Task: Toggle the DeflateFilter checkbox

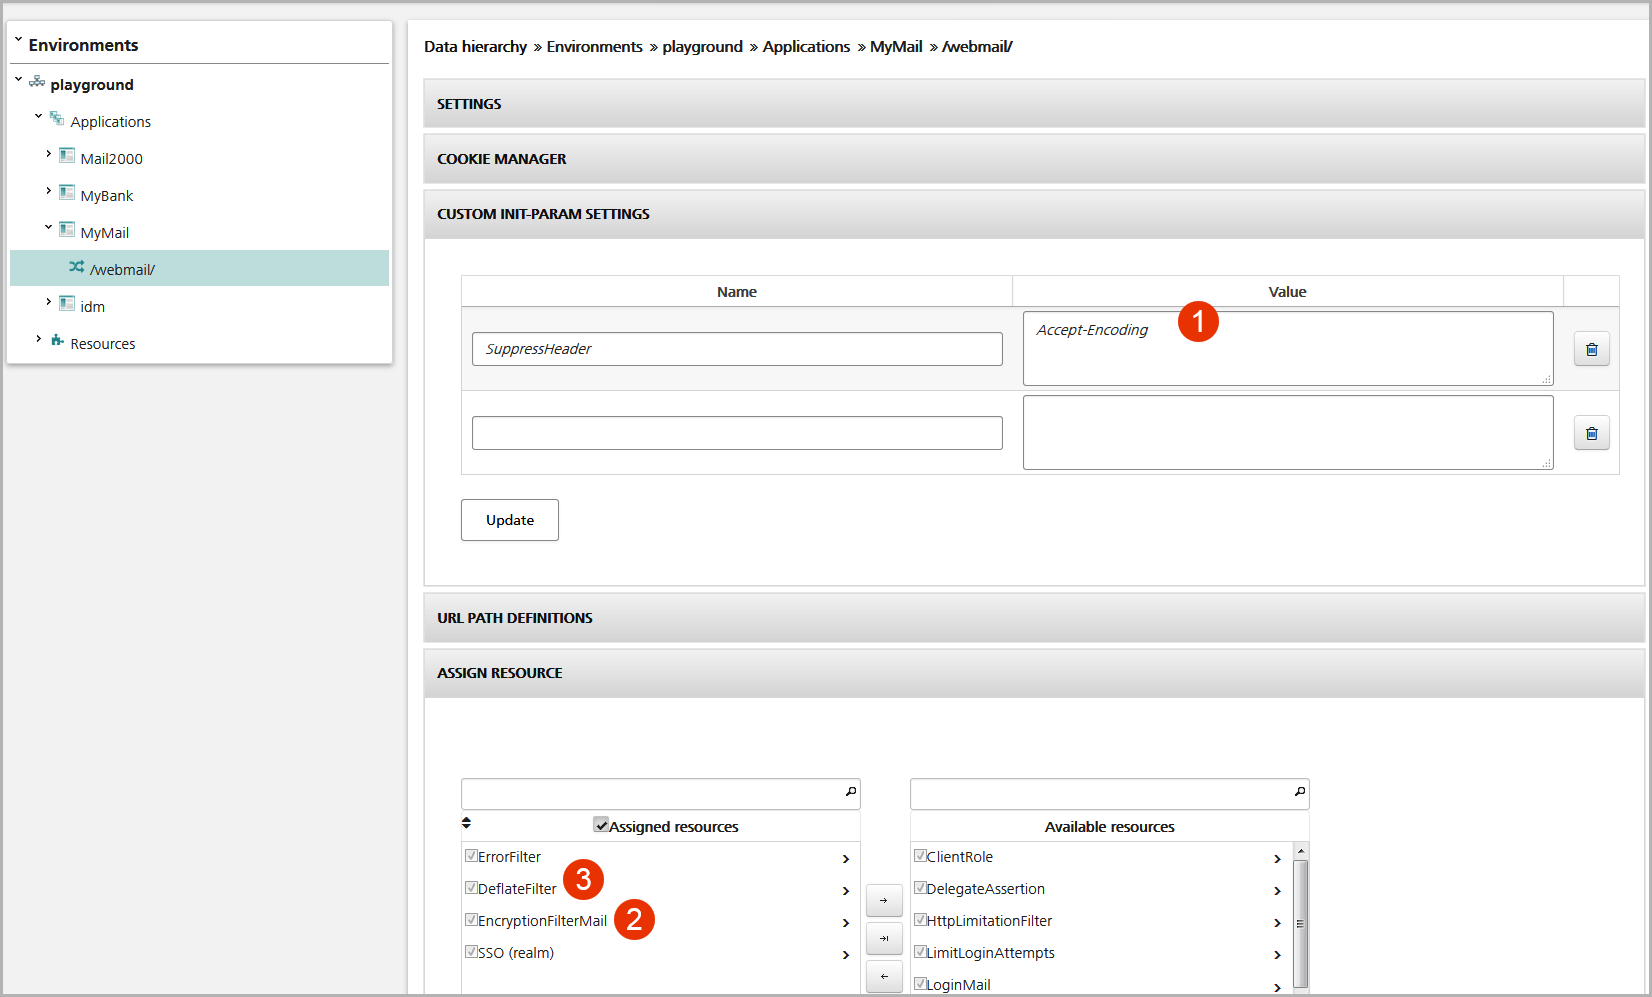Action: 471,888
